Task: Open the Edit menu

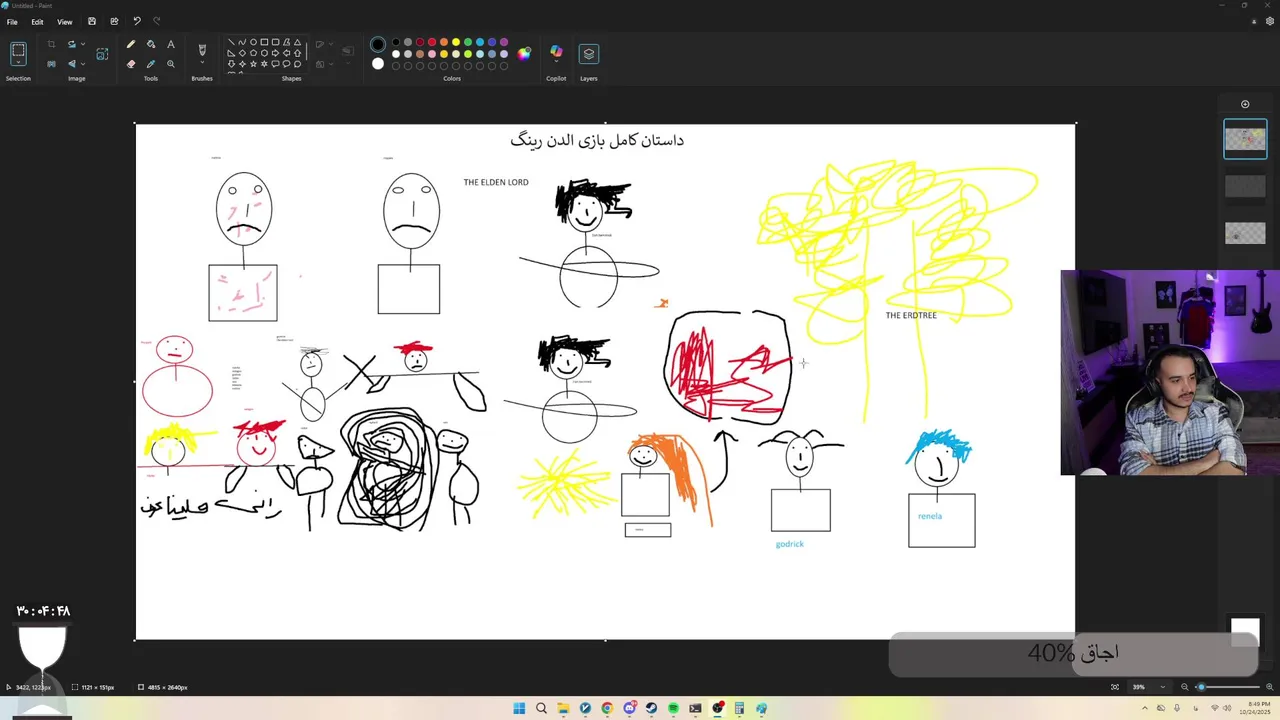Action: [37, 22]
